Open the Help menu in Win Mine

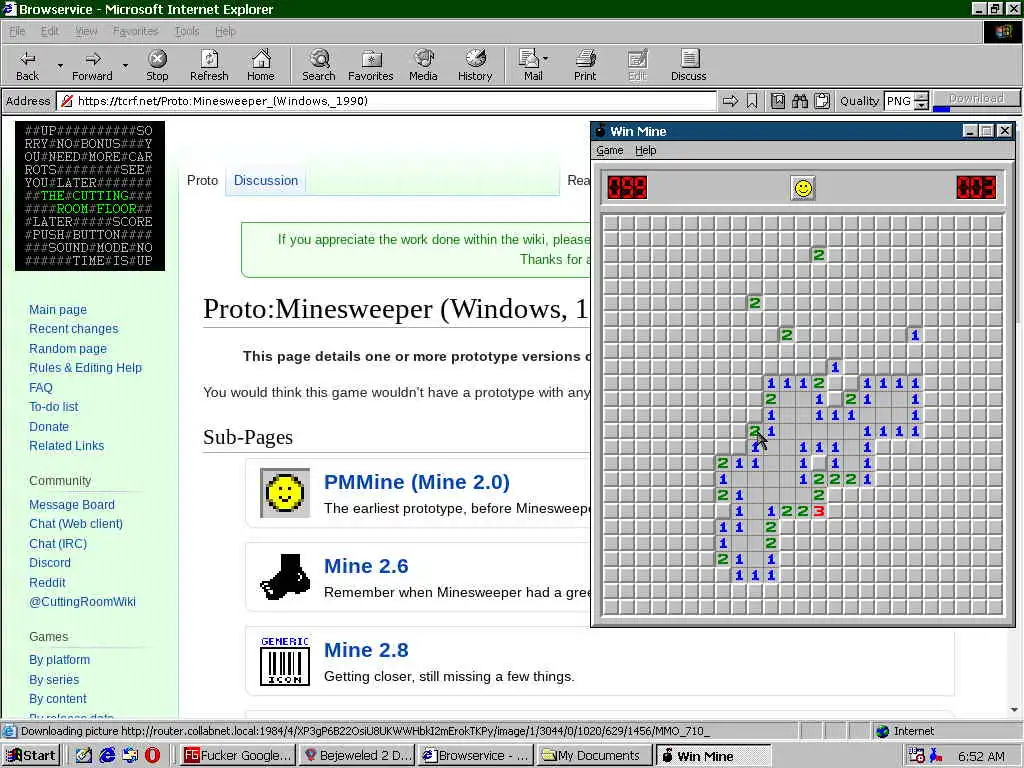point(645,150)
